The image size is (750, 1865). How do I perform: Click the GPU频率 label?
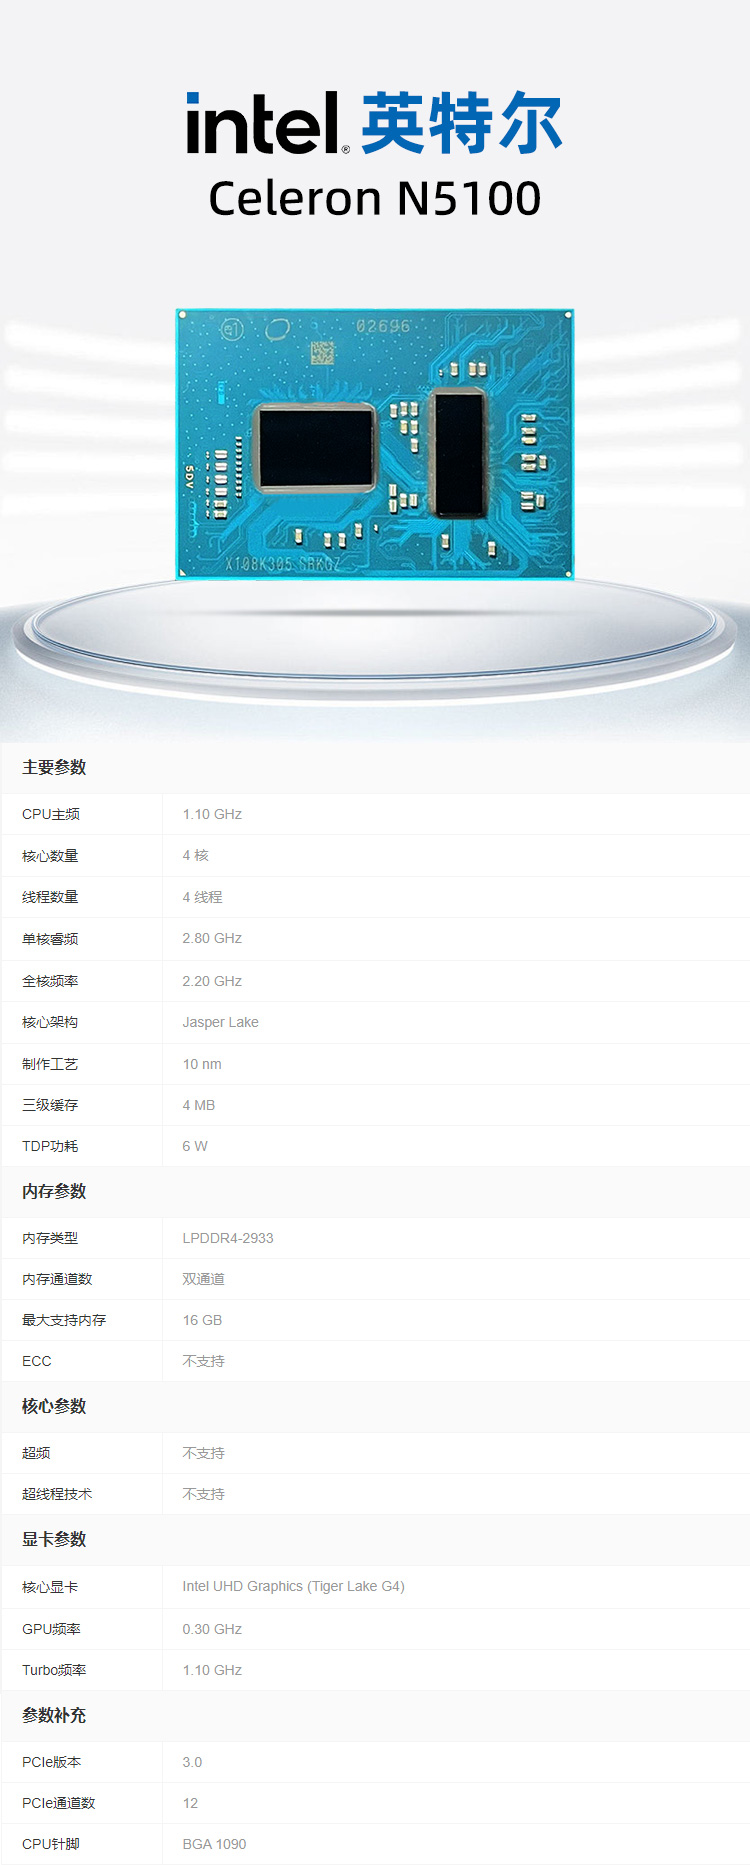pos(51,1629)
